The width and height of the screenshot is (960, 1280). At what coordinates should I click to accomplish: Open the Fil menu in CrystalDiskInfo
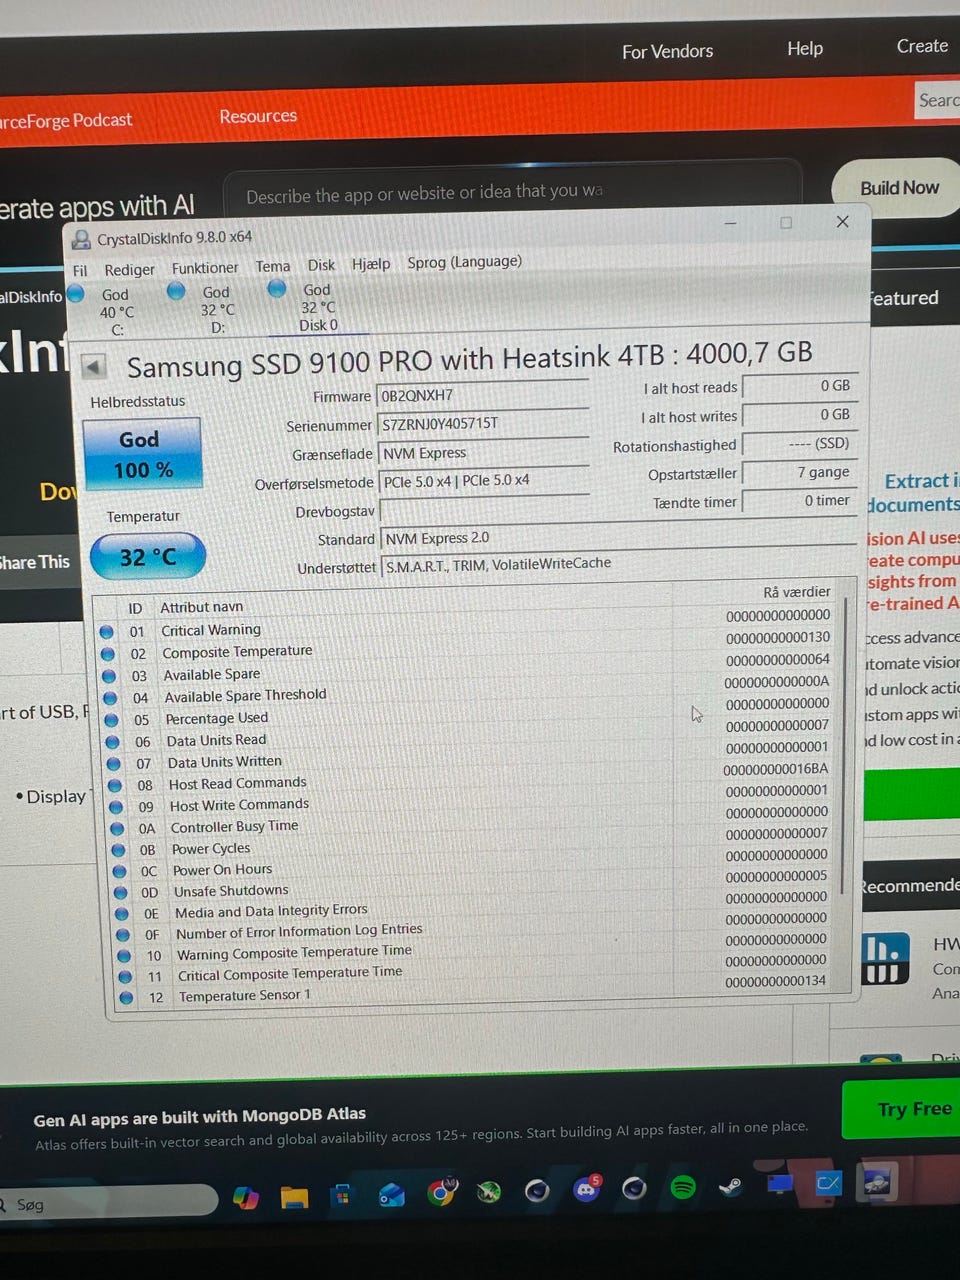(x=80, y=270)
